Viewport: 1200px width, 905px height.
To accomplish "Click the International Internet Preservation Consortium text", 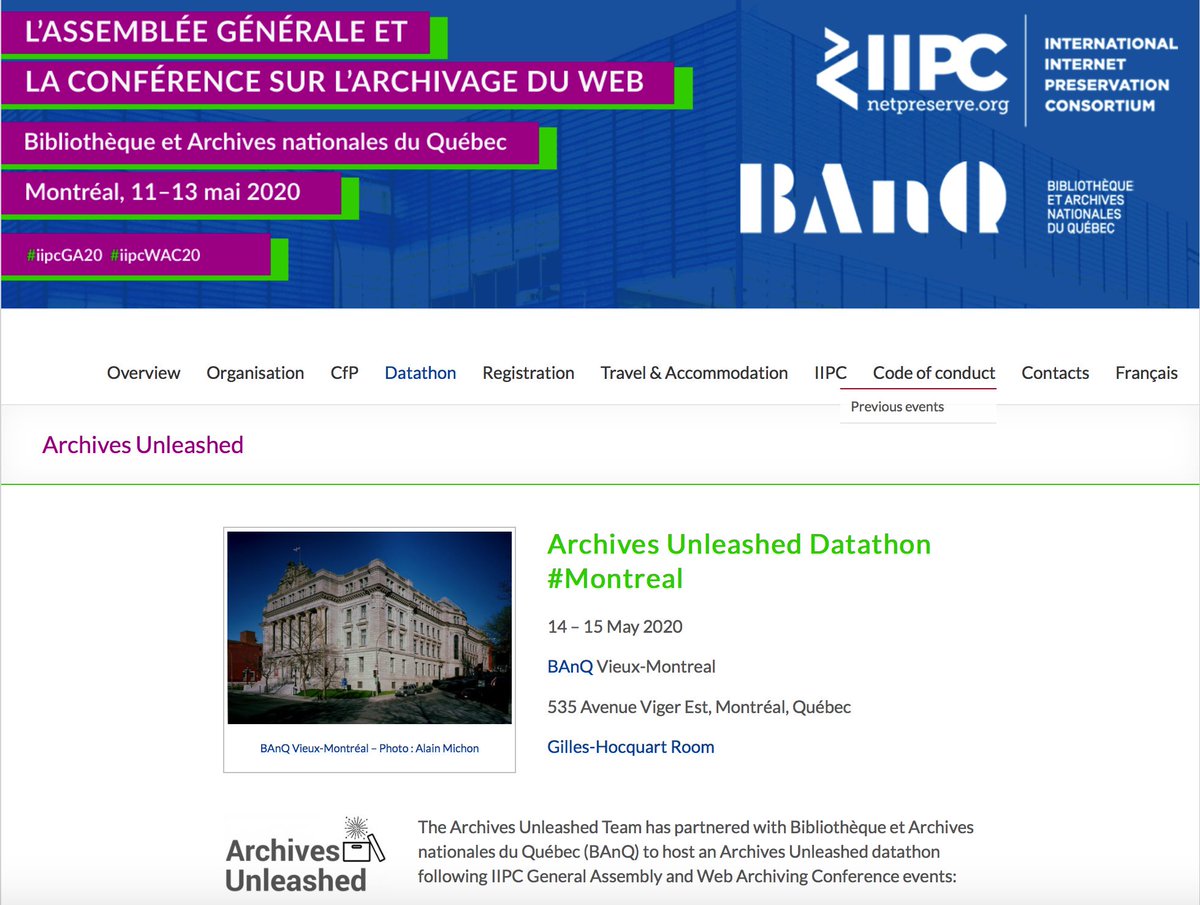I will [1111, 74].
